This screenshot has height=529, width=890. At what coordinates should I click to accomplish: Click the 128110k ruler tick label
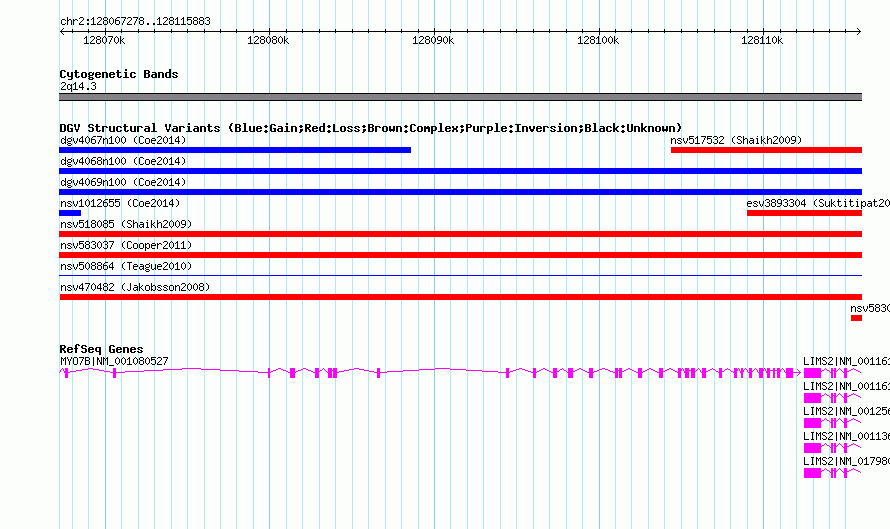click(x=762, y=40)
